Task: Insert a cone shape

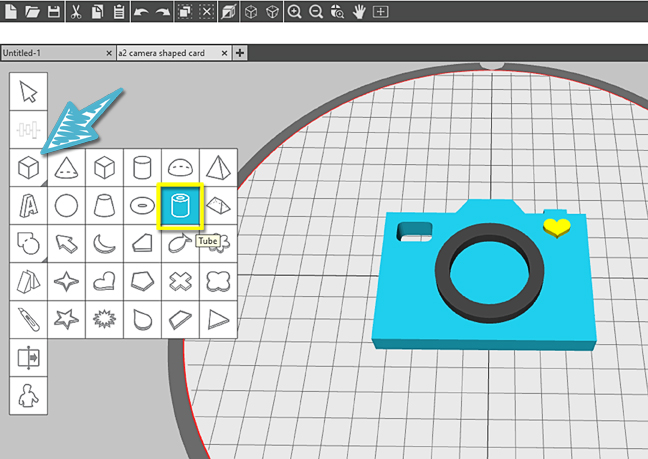Action: pyautogui.click(x=67, y=168)
